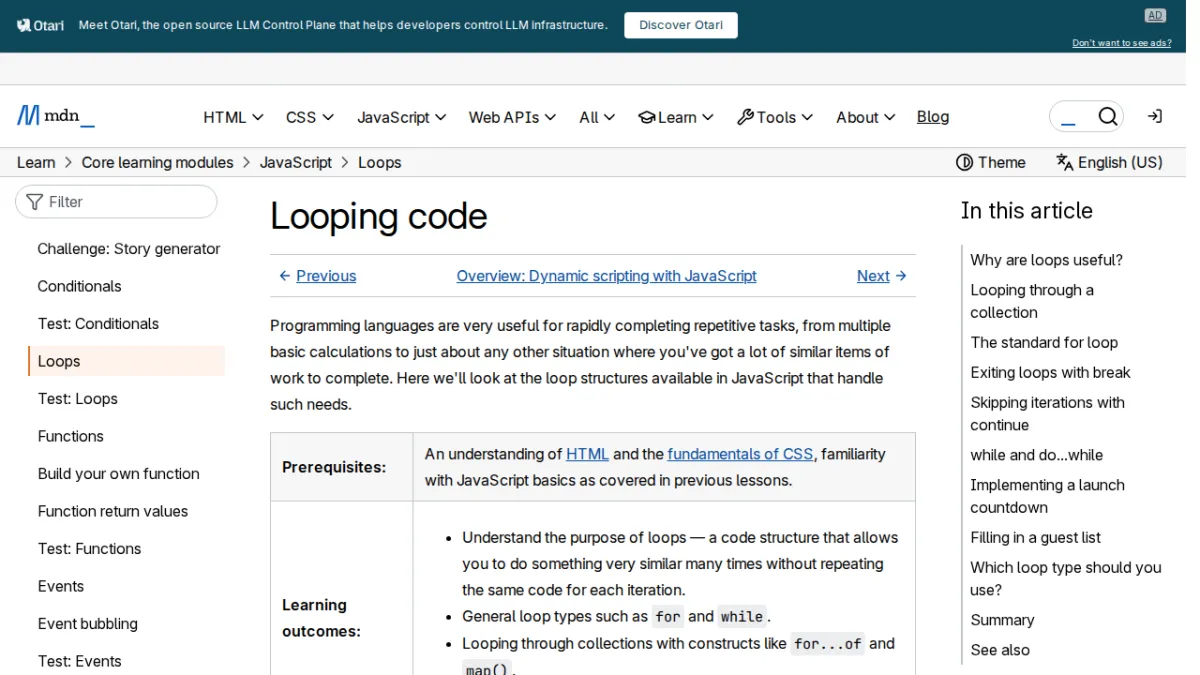This screenshot has height=675, width=1200.
Task: Click the Filter input in sidebar
Action: pos(116,202)
